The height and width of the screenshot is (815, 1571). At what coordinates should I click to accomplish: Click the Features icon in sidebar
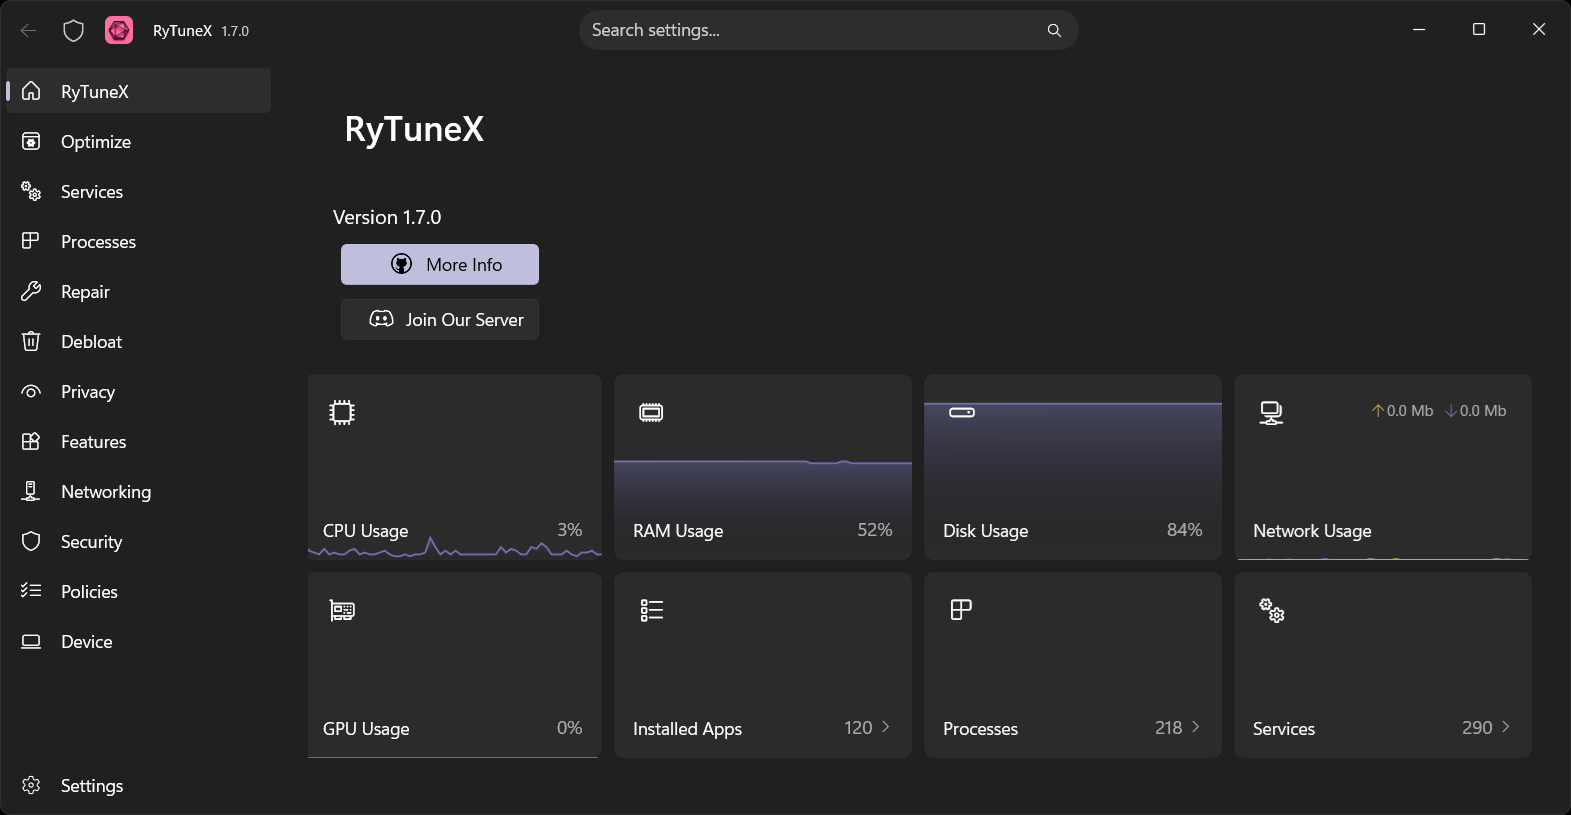click(31, 441)
